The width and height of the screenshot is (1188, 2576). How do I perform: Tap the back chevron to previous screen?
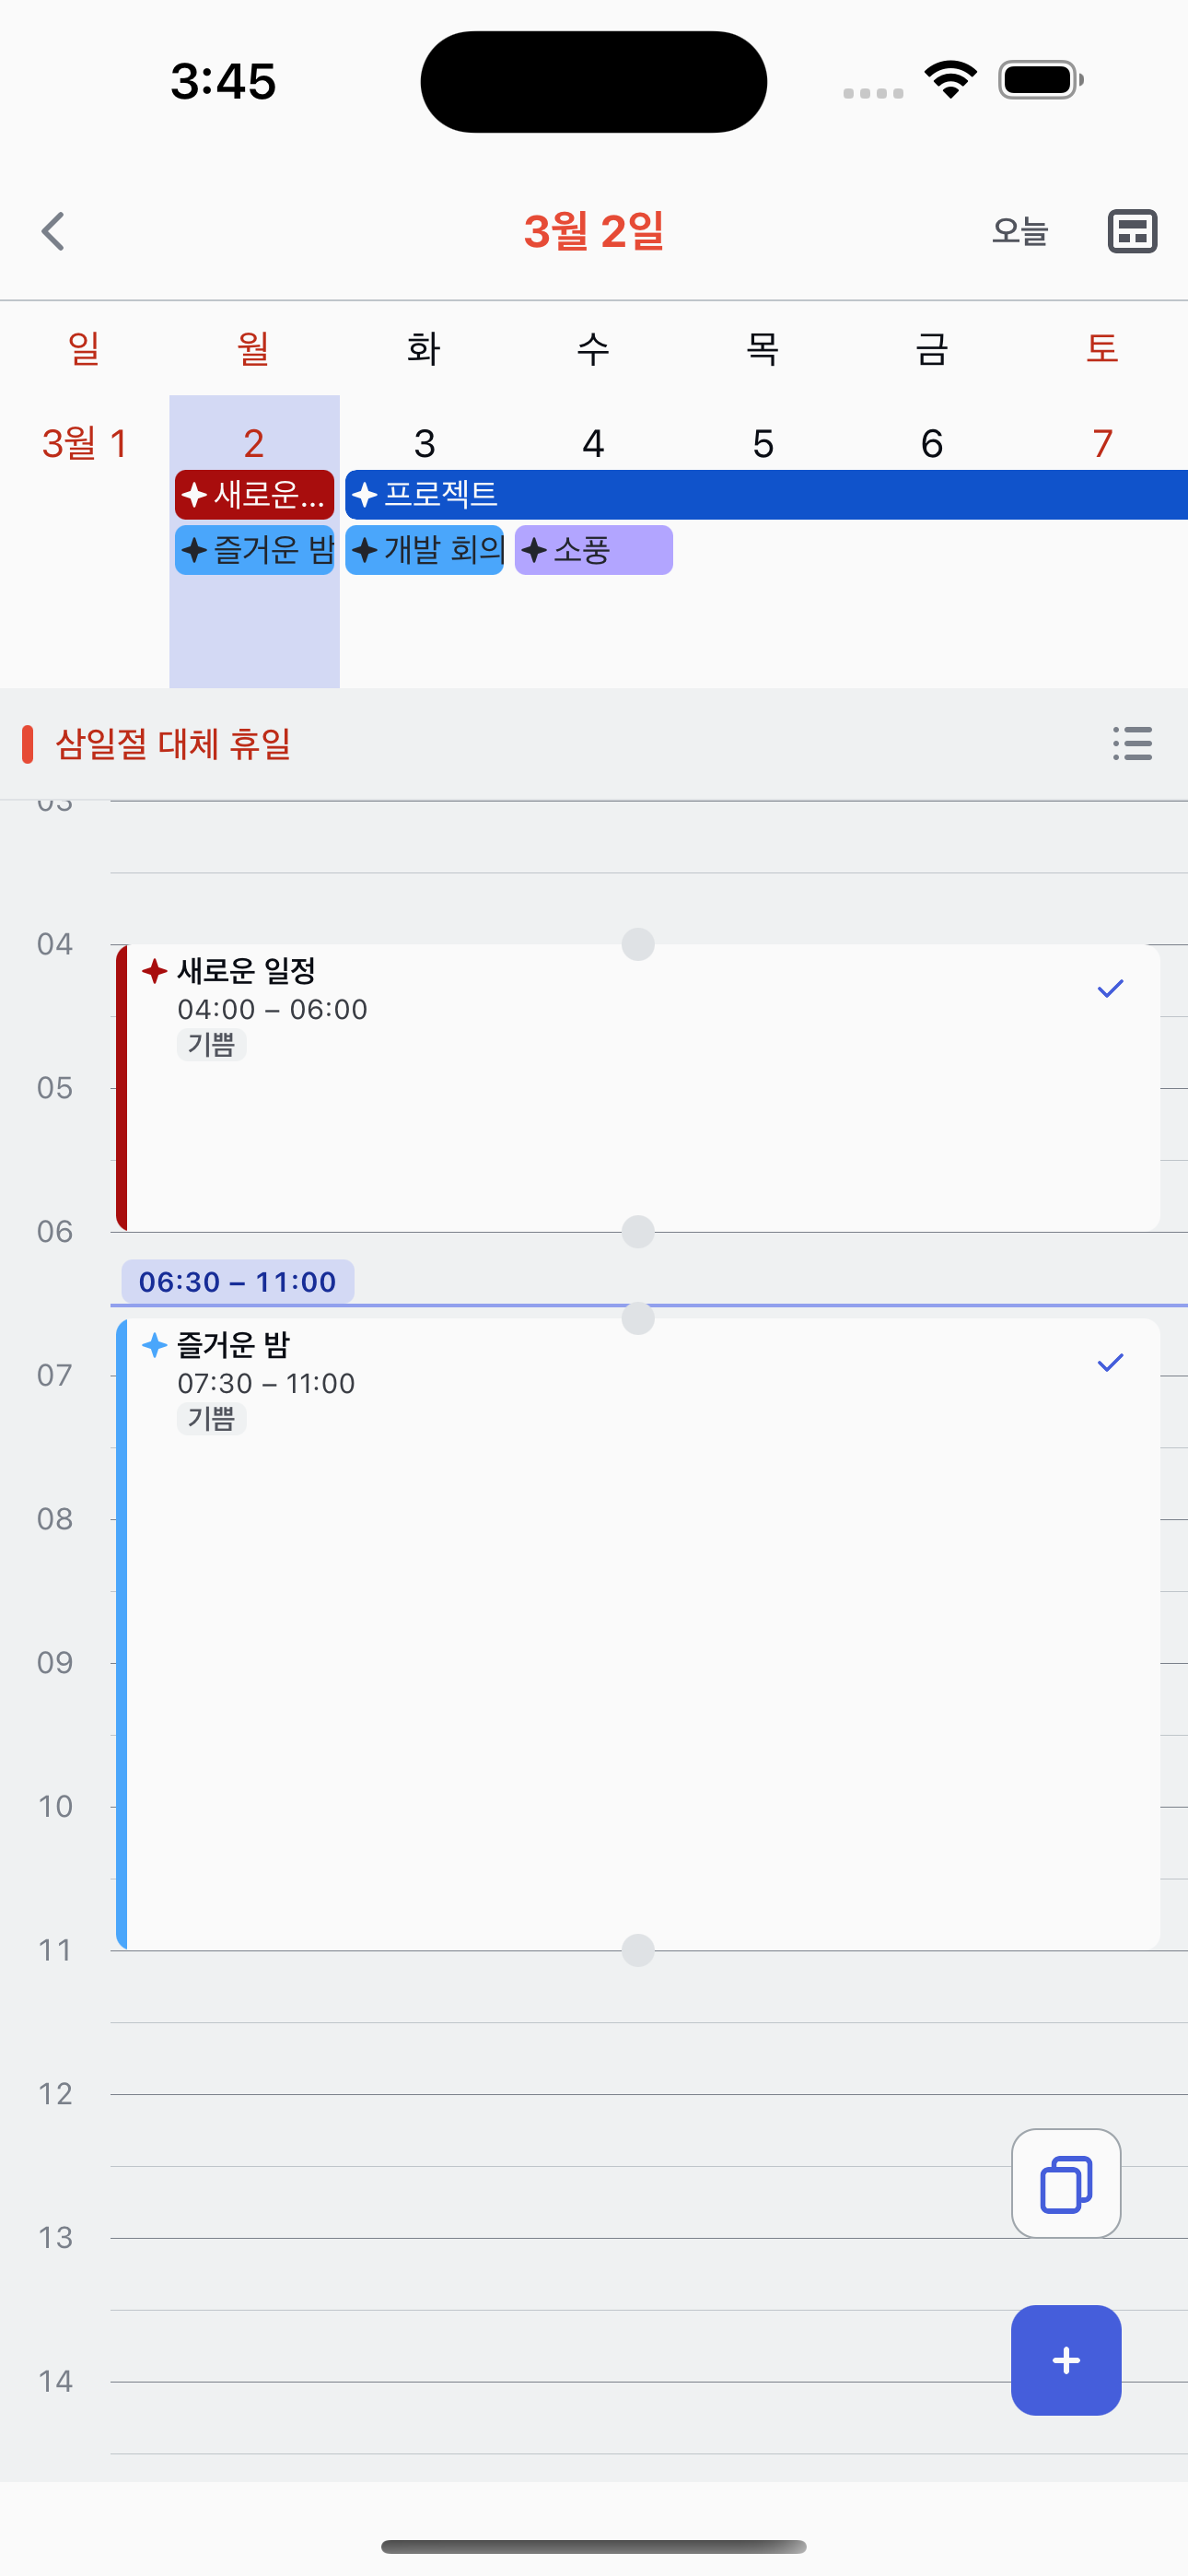tap(53, 231)
